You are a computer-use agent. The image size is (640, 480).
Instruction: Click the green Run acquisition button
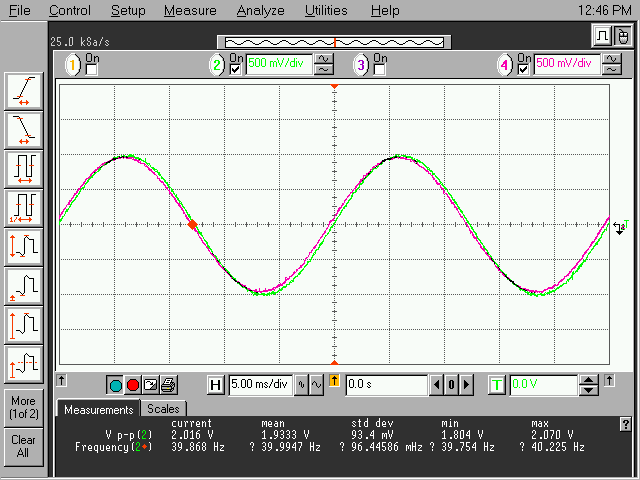pyautogui.click(x=116, y=385)
